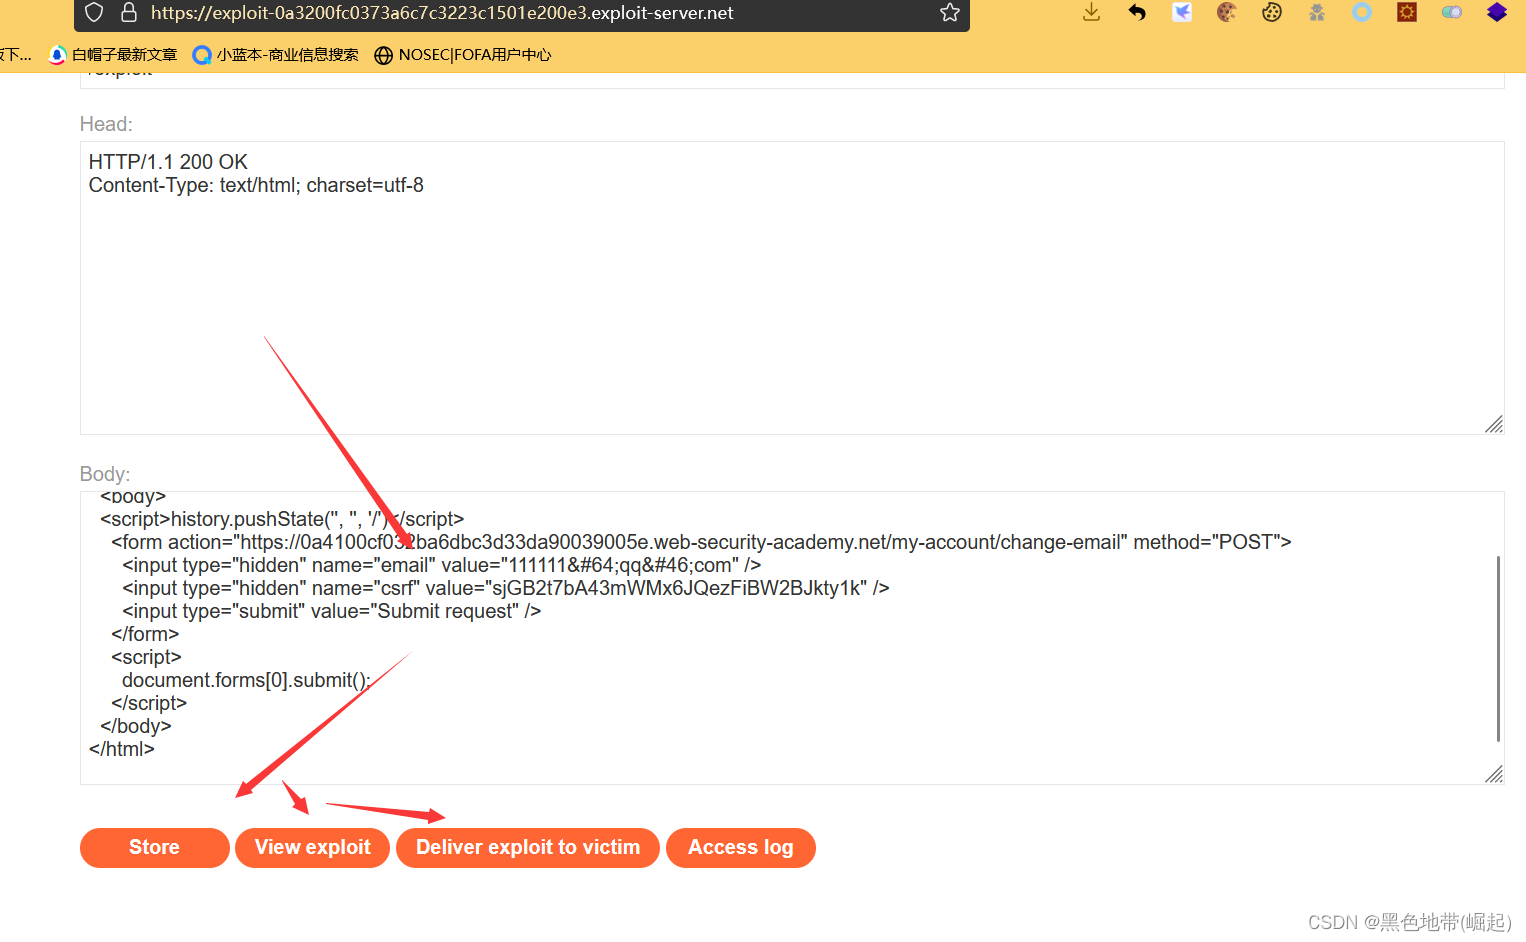Open the blue bird extension
This screenshot has width=1526, height=942.
[1182, 12]
